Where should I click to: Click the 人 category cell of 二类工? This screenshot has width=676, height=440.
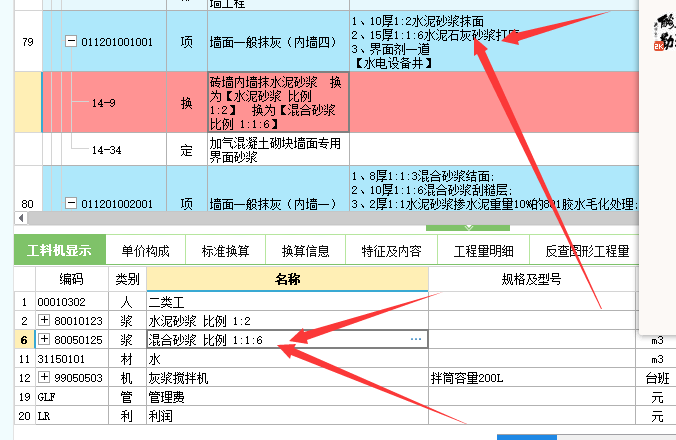click(128, 302)
